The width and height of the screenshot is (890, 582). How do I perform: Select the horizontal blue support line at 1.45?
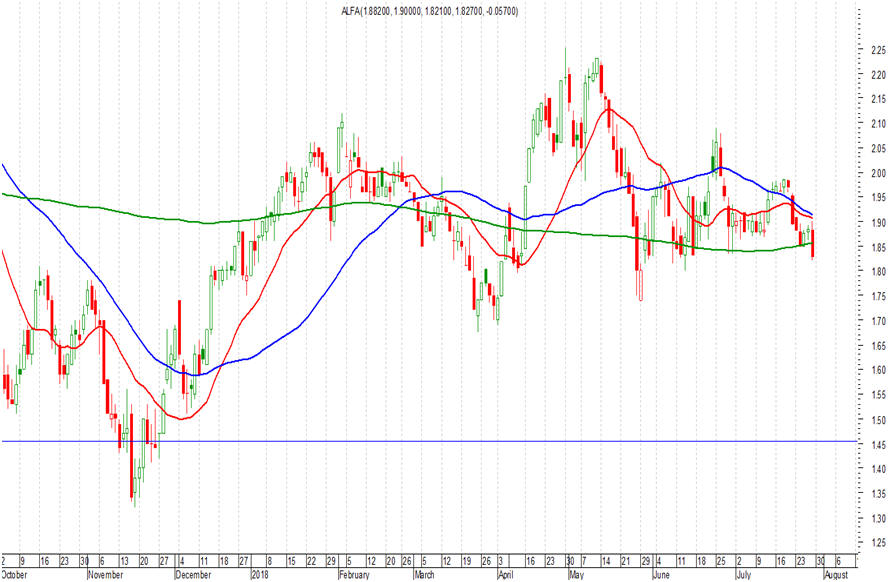(429, 441)
